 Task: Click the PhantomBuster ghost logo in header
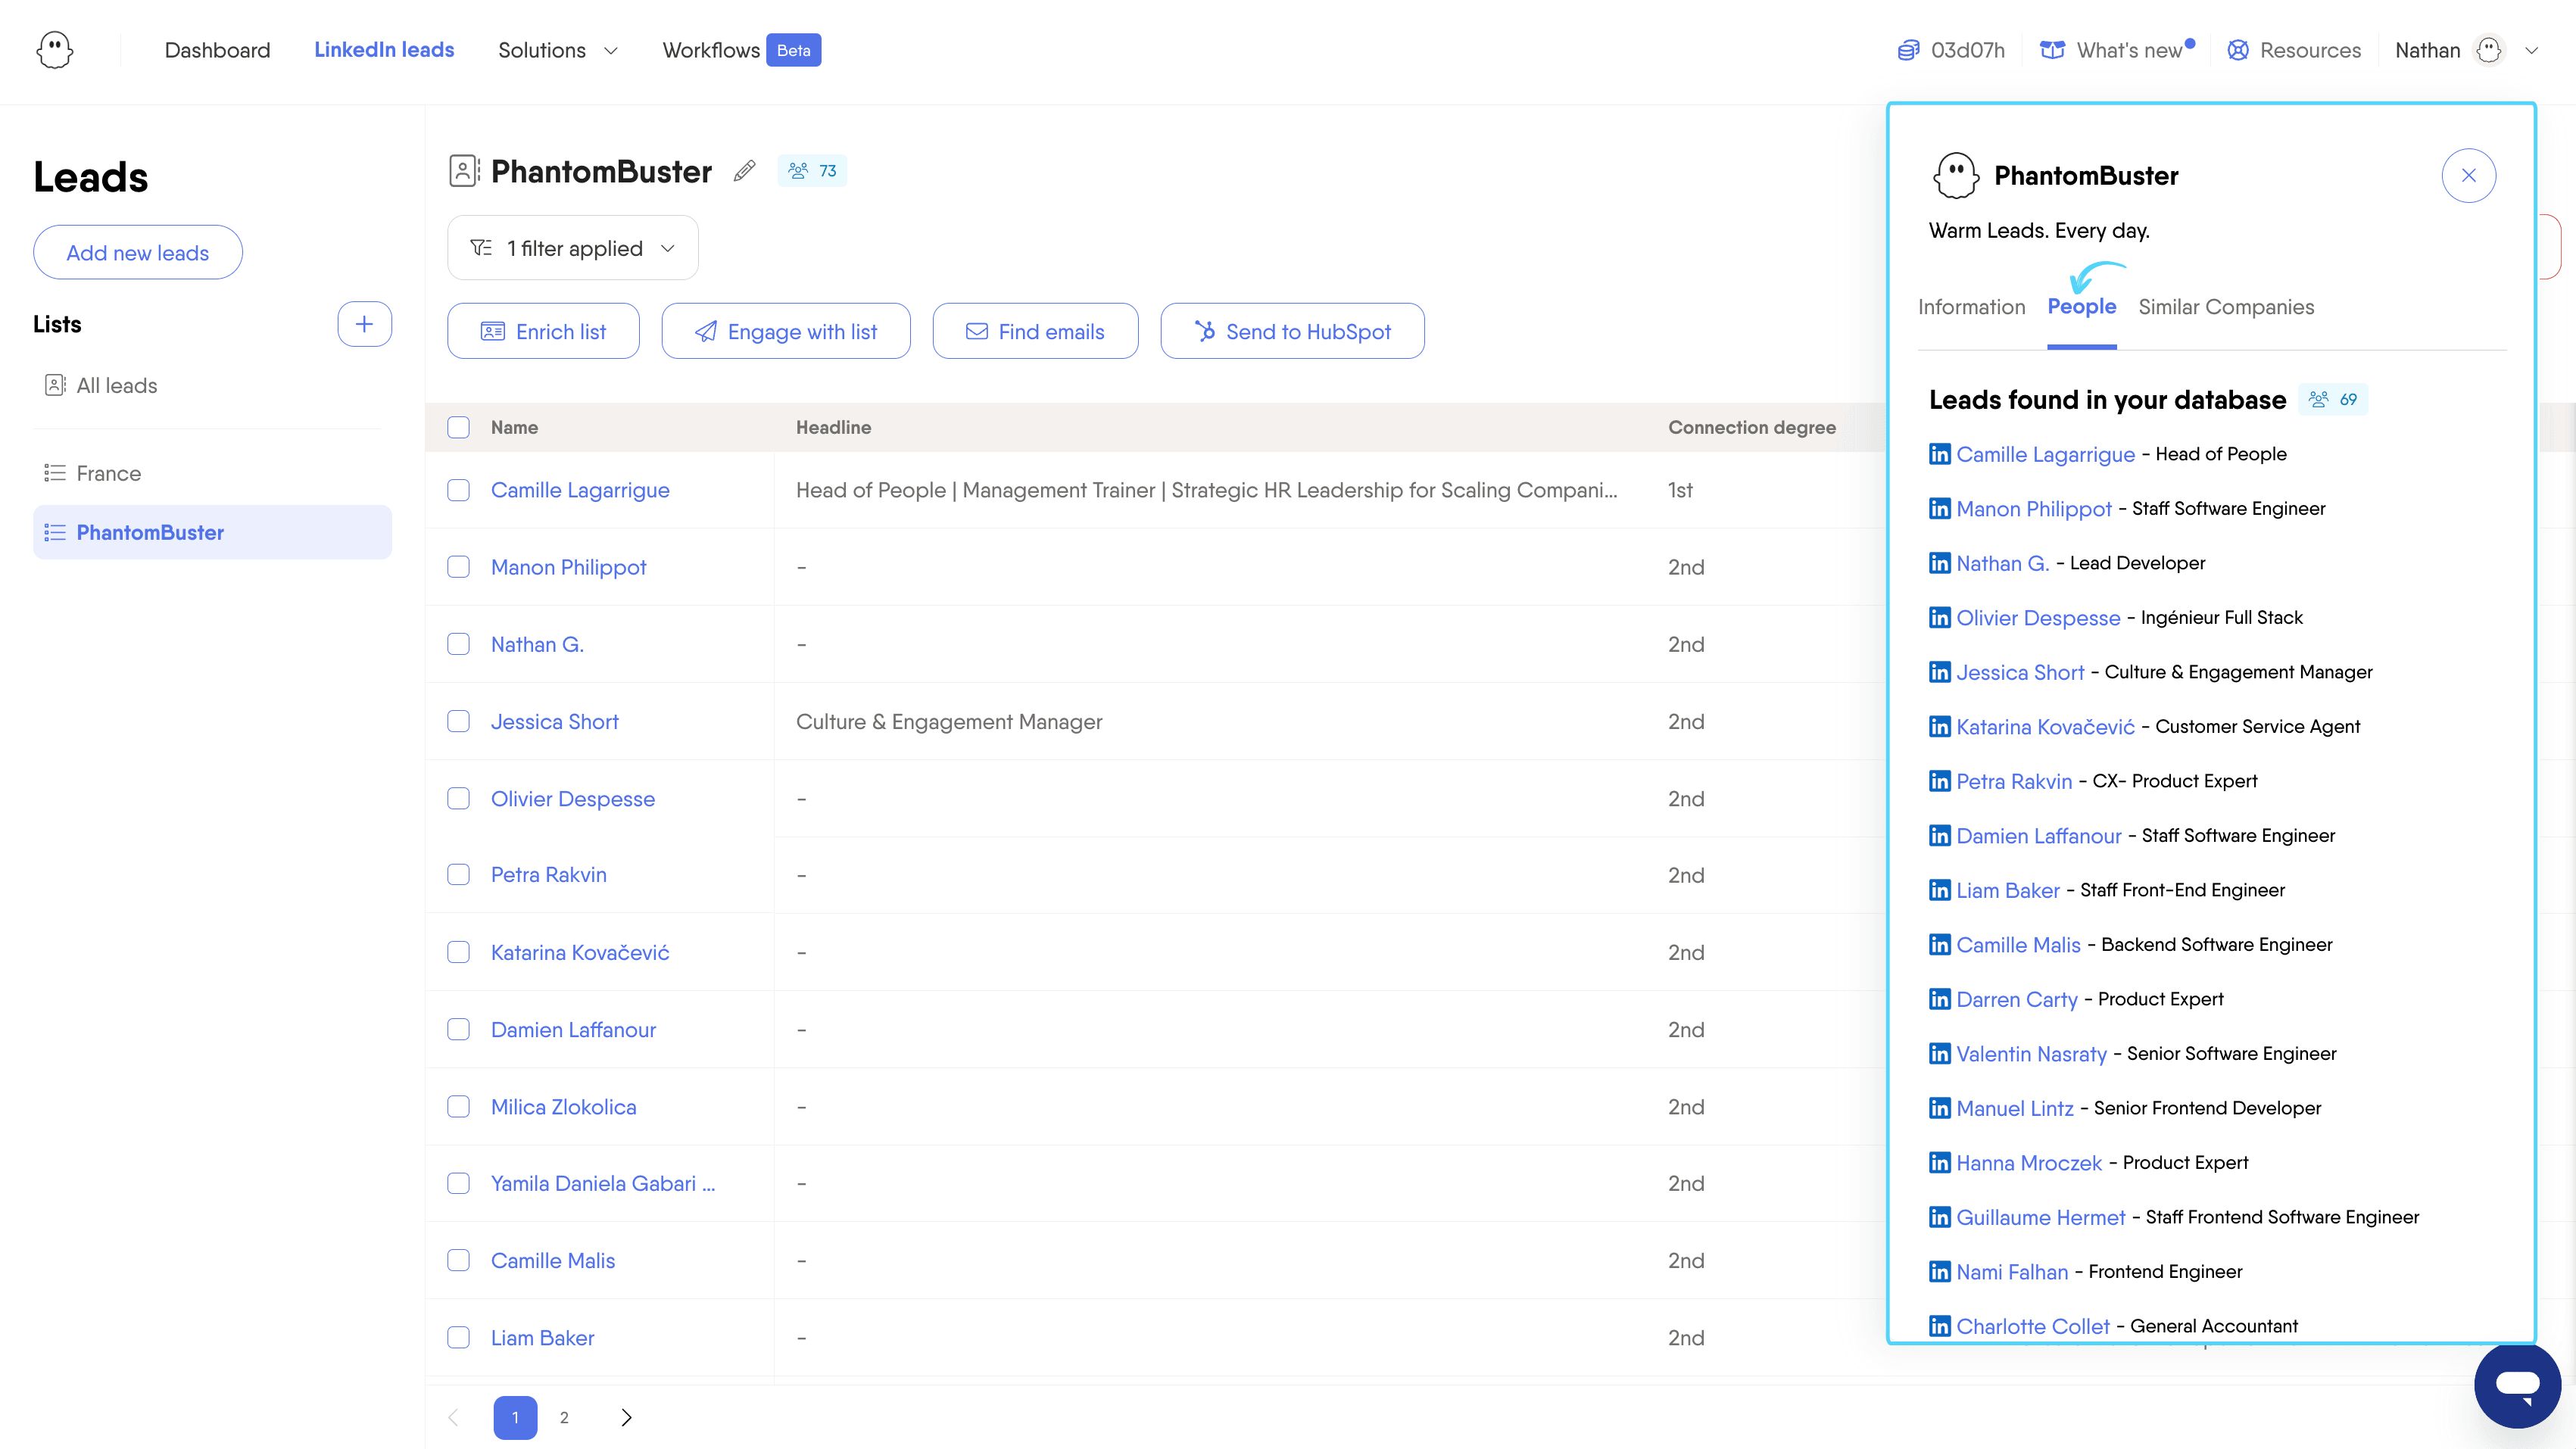pos(54,50)
